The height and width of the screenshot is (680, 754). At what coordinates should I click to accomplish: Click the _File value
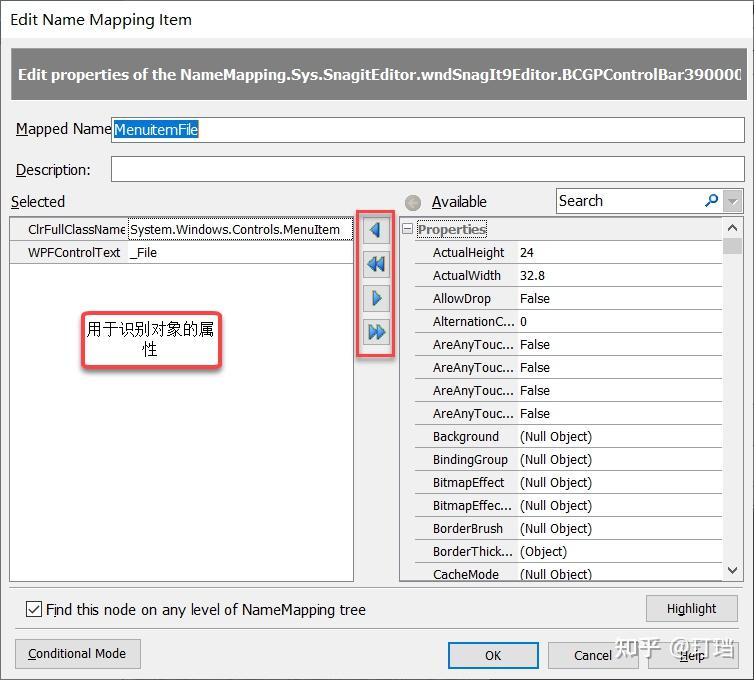143,252
